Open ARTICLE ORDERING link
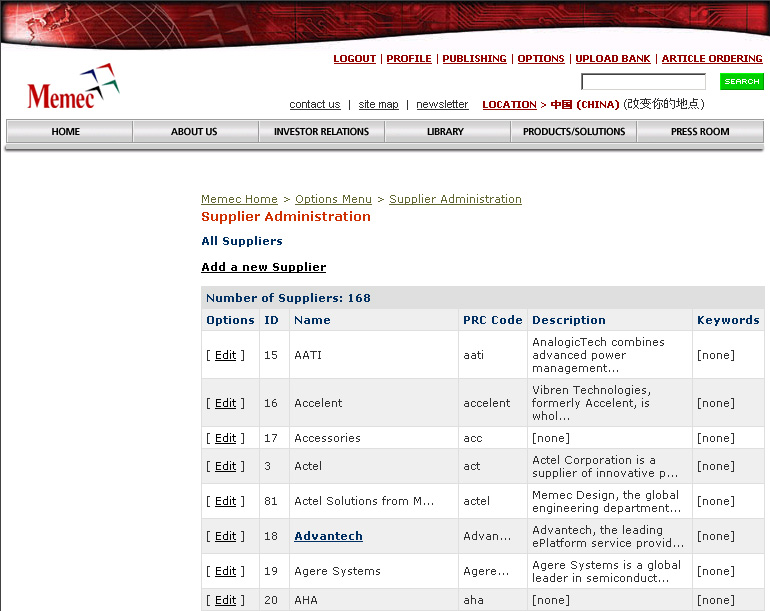The height and width of the screenshot is (611, 770). point(712,59)
